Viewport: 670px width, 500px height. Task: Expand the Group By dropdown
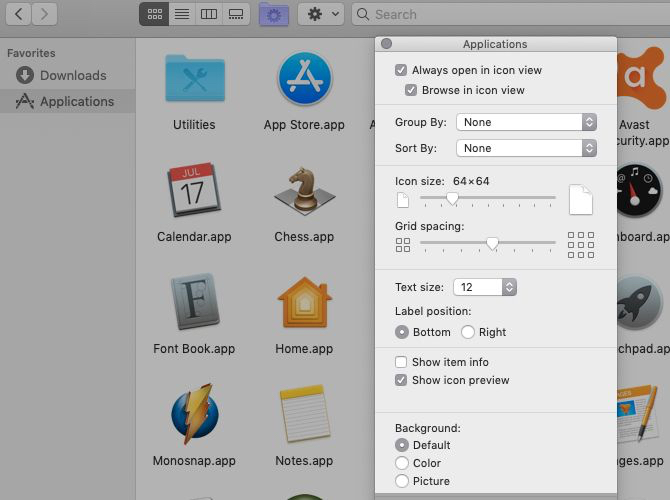pyautogui.click(x=526, y=122)
